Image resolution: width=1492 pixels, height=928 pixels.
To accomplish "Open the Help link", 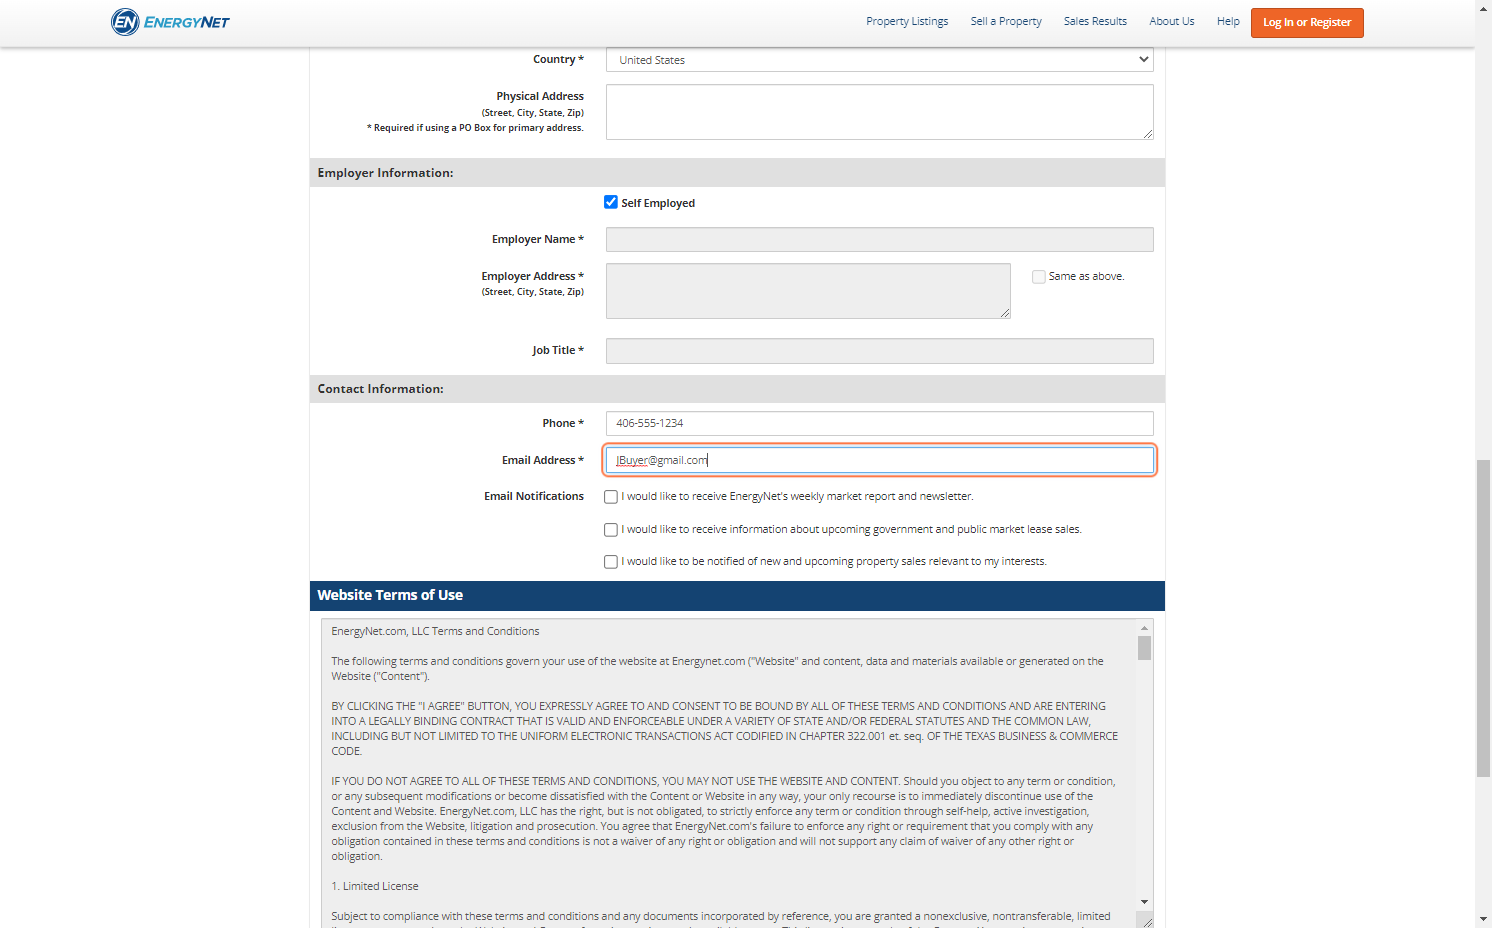I will coord(1228,22).
